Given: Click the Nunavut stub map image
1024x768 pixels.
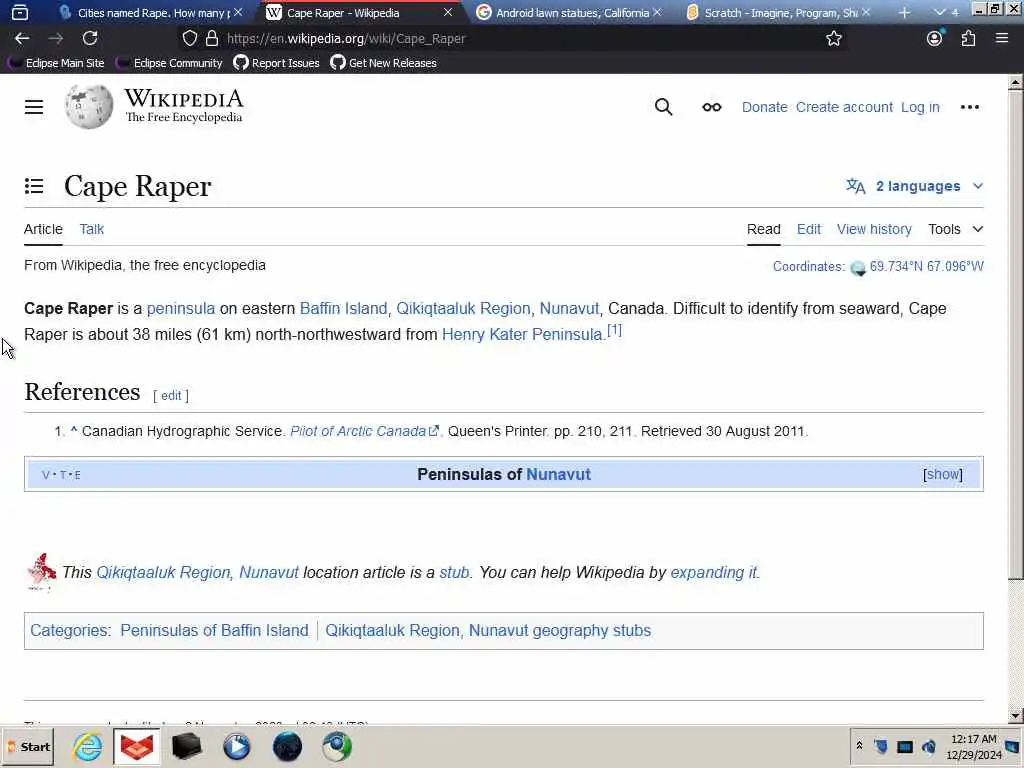Looking at the screenshot, I should pyautogui.click(x=42, y=572).
